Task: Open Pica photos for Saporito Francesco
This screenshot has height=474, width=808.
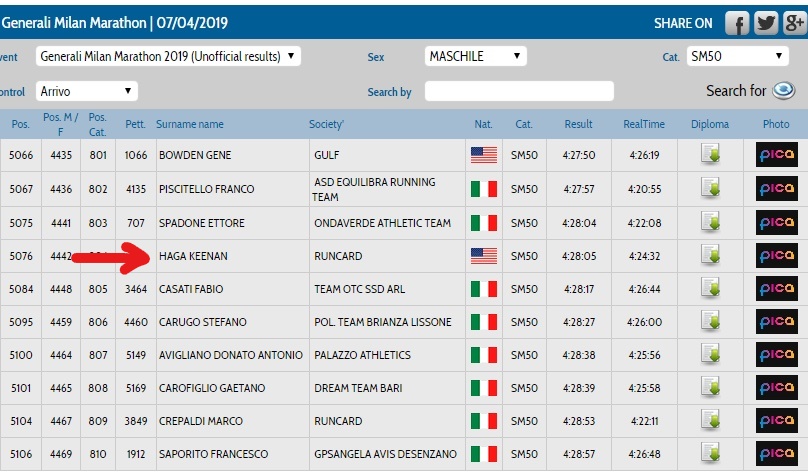Action: pyautogui.click(x=777, y=453)
